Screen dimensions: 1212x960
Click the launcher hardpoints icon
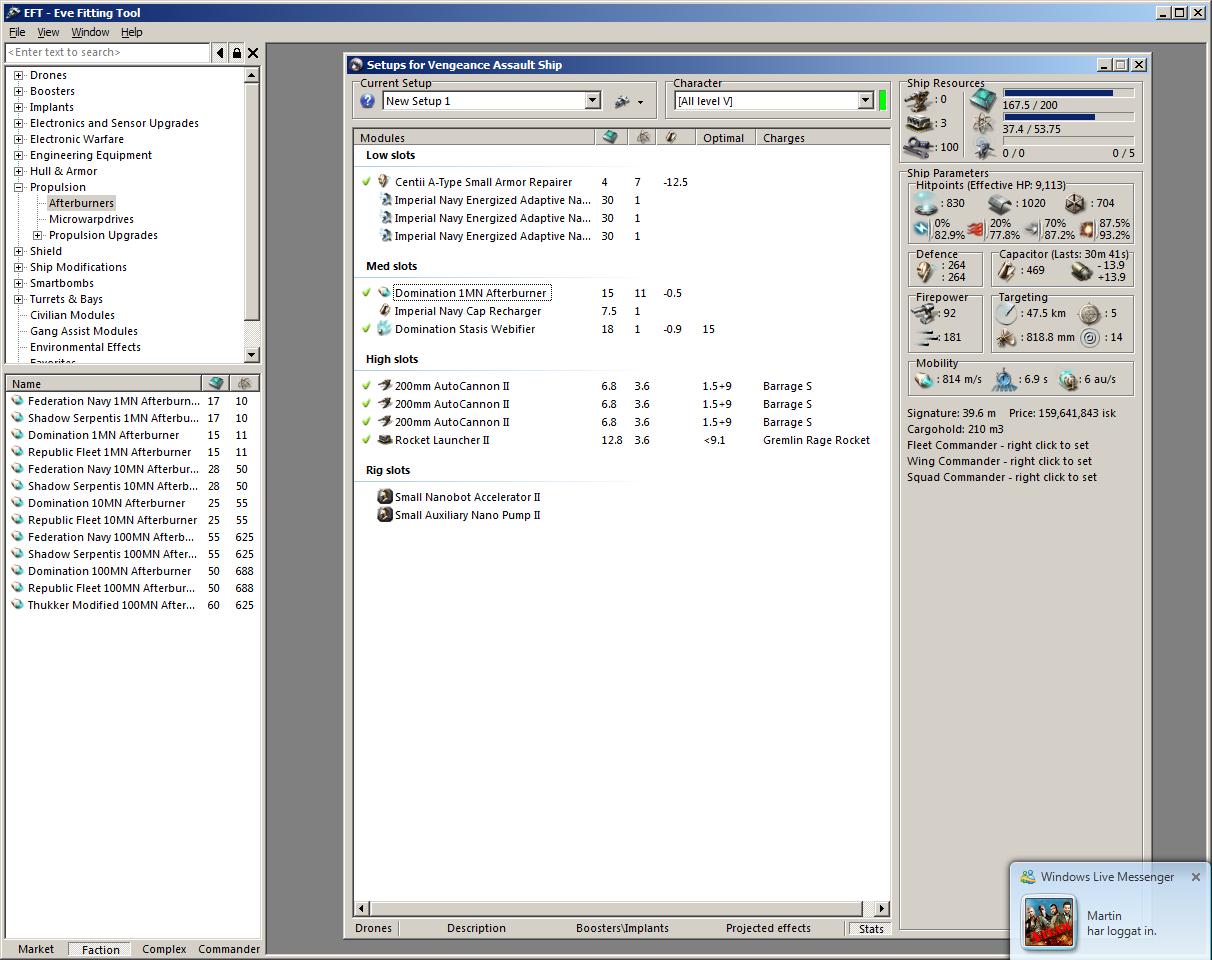920,123
